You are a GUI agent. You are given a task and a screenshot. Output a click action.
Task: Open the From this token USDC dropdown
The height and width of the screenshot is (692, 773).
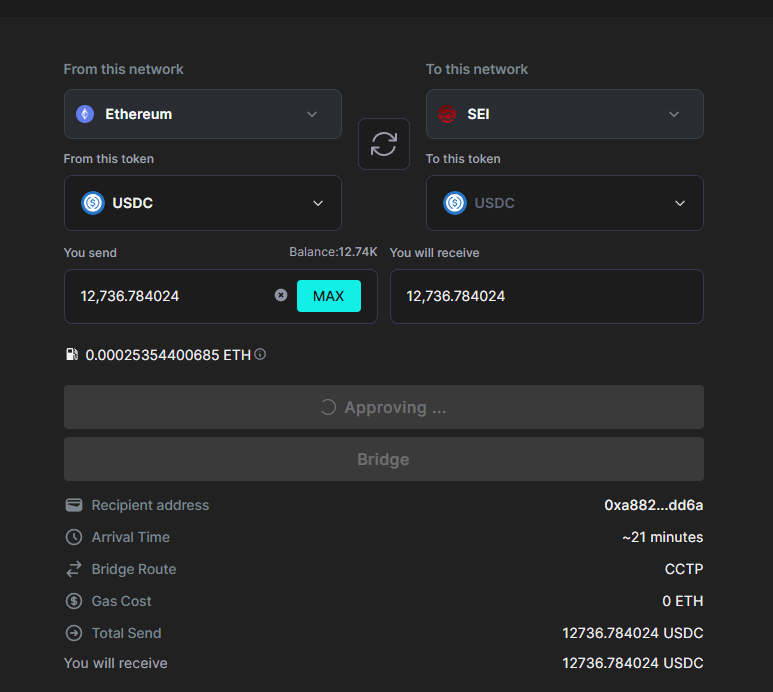click(203, 203)
